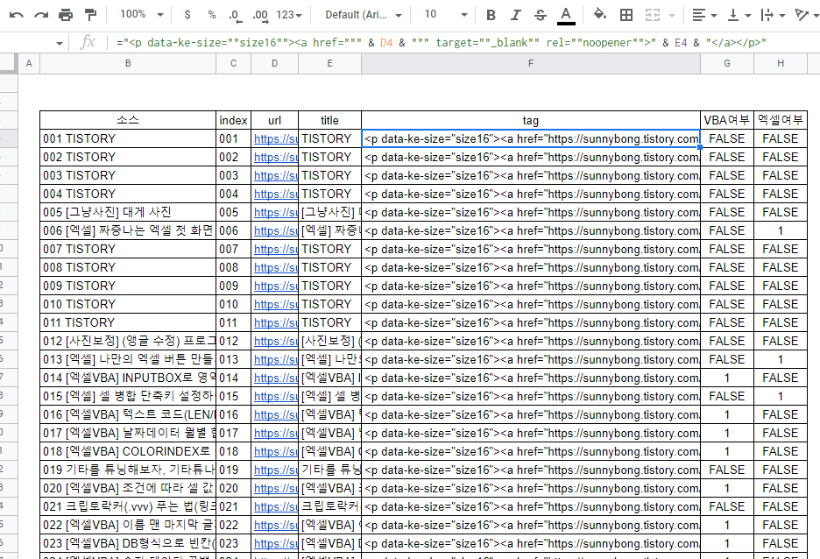
Task: Select the index cell '010'
Action: [233, 304]
